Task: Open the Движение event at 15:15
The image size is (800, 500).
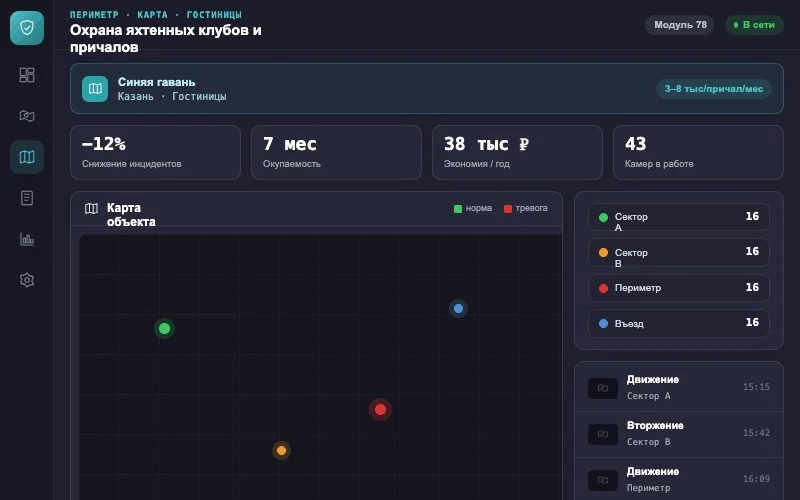Action: point(679,388)
